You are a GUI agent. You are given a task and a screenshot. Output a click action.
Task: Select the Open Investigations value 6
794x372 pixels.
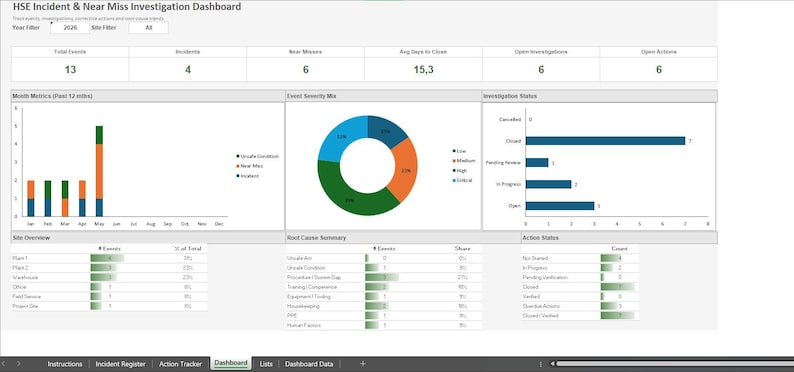point(541,69)
